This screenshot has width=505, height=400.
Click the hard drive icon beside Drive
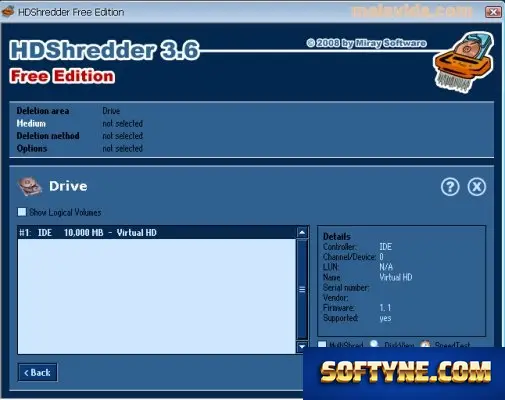[x=30, y=186]
